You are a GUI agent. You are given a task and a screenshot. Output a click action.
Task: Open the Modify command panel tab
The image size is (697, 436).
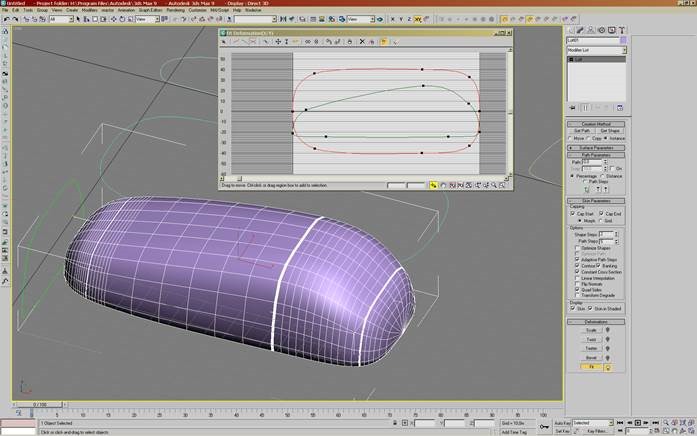(x=581, y=31)
